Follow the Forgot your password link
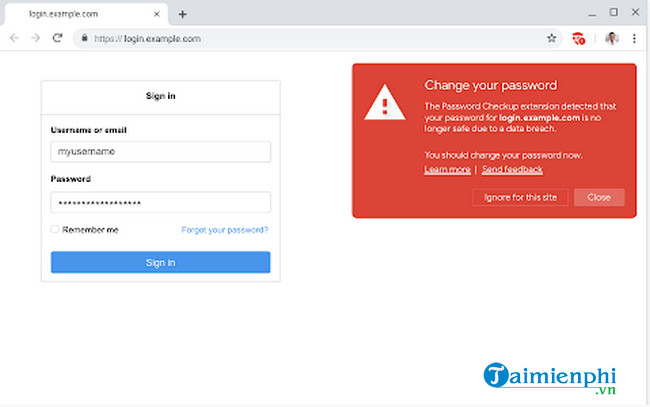 click(x=225, y=230)
